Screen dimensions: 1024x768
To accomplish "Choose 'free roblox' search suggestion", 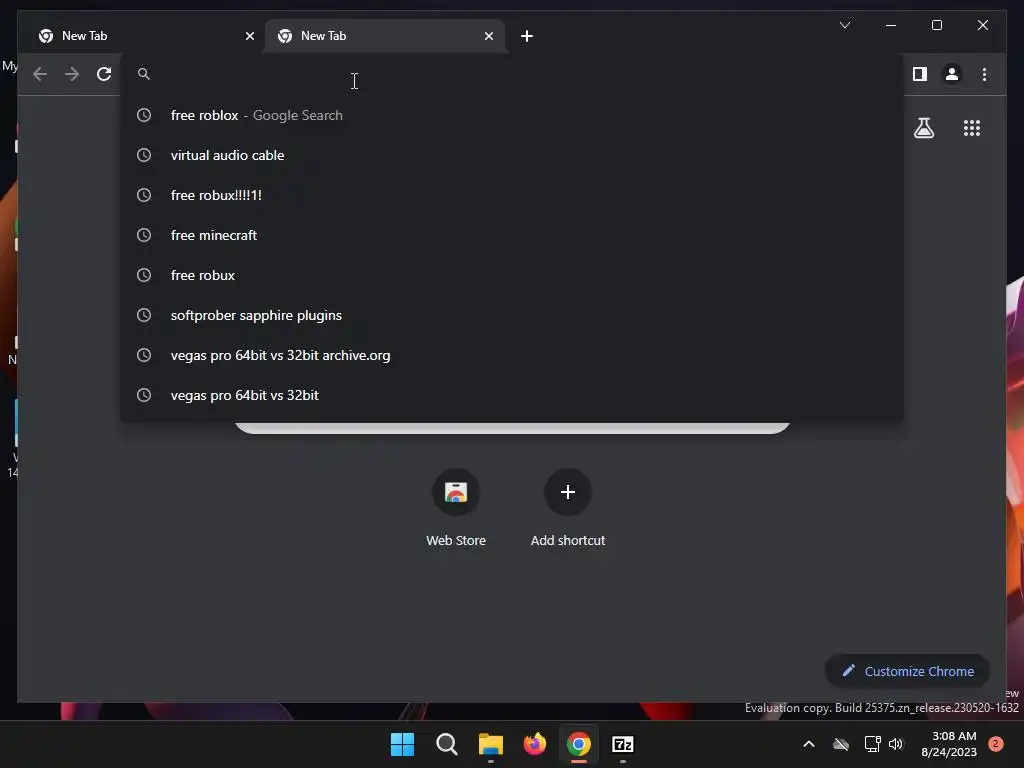I will [511, 115].
